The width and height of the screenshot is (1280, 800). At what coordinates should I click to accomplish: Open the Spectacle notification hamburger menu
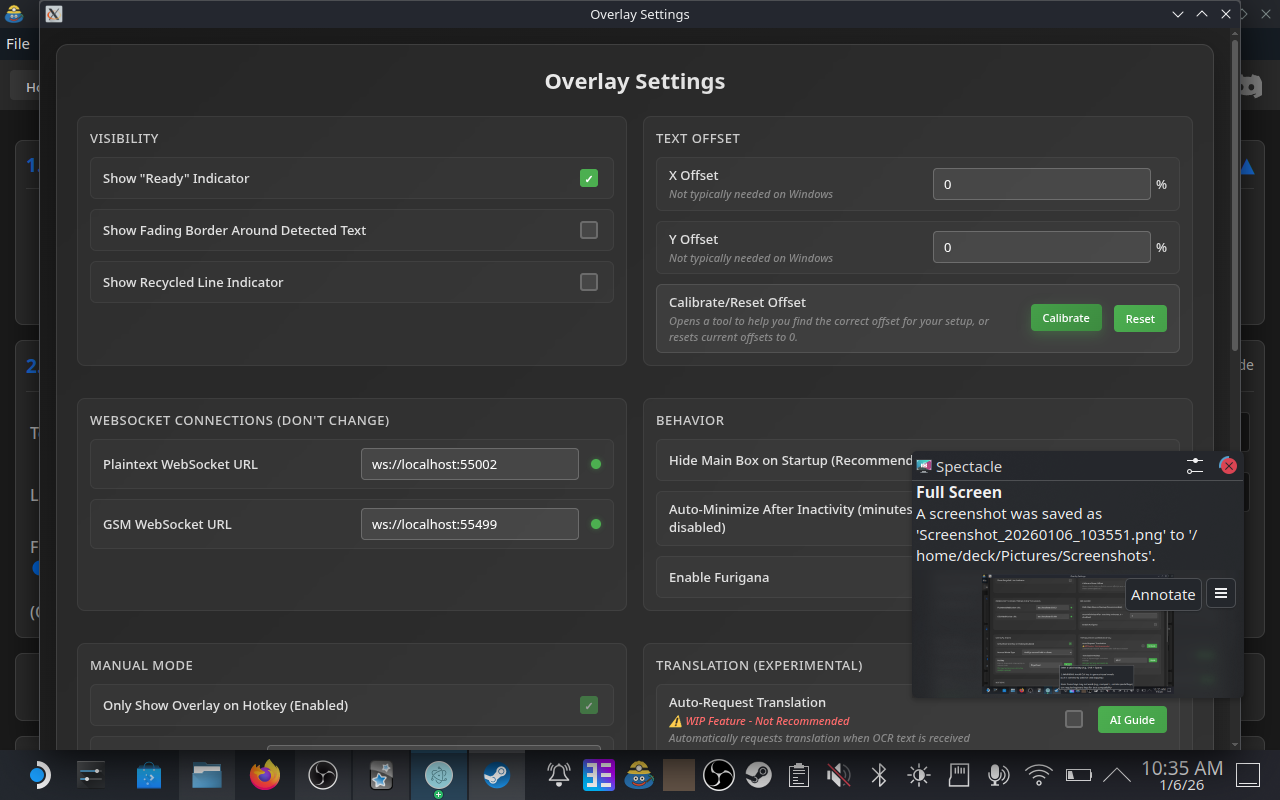click(1220, 593)
